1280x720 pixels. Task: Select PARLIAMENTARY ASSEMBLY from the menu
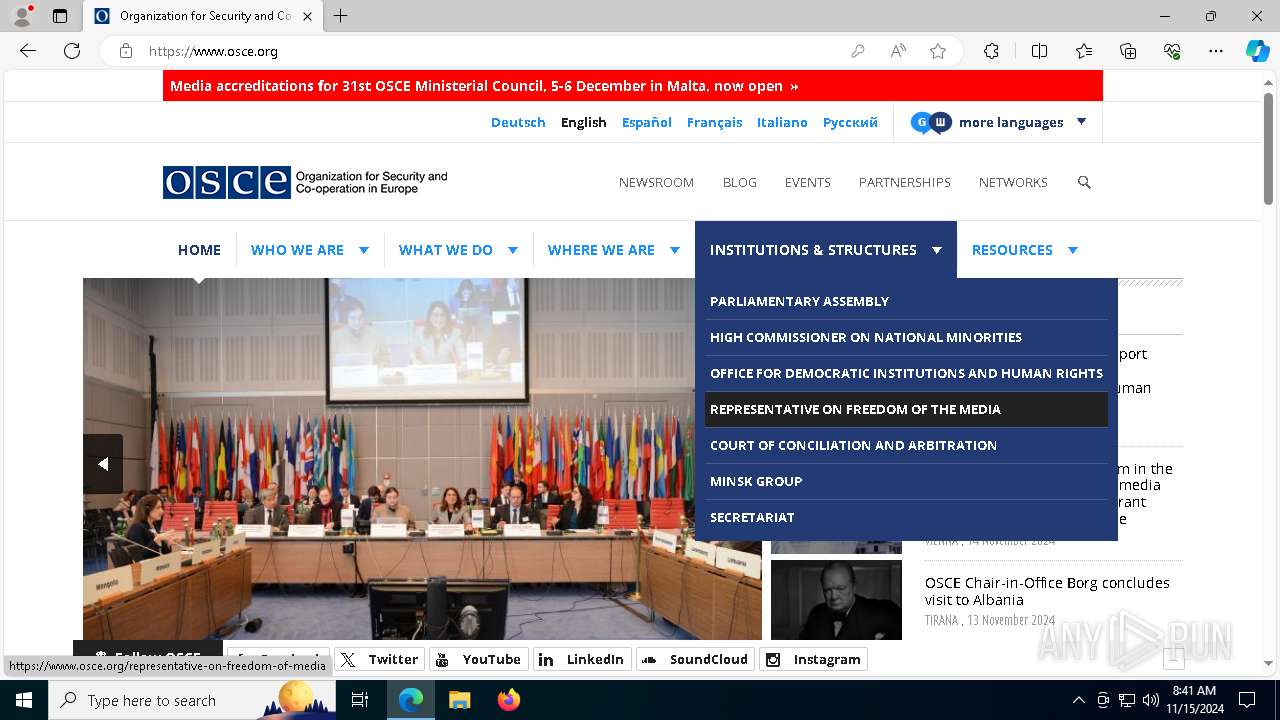click(x=906, y=301)
